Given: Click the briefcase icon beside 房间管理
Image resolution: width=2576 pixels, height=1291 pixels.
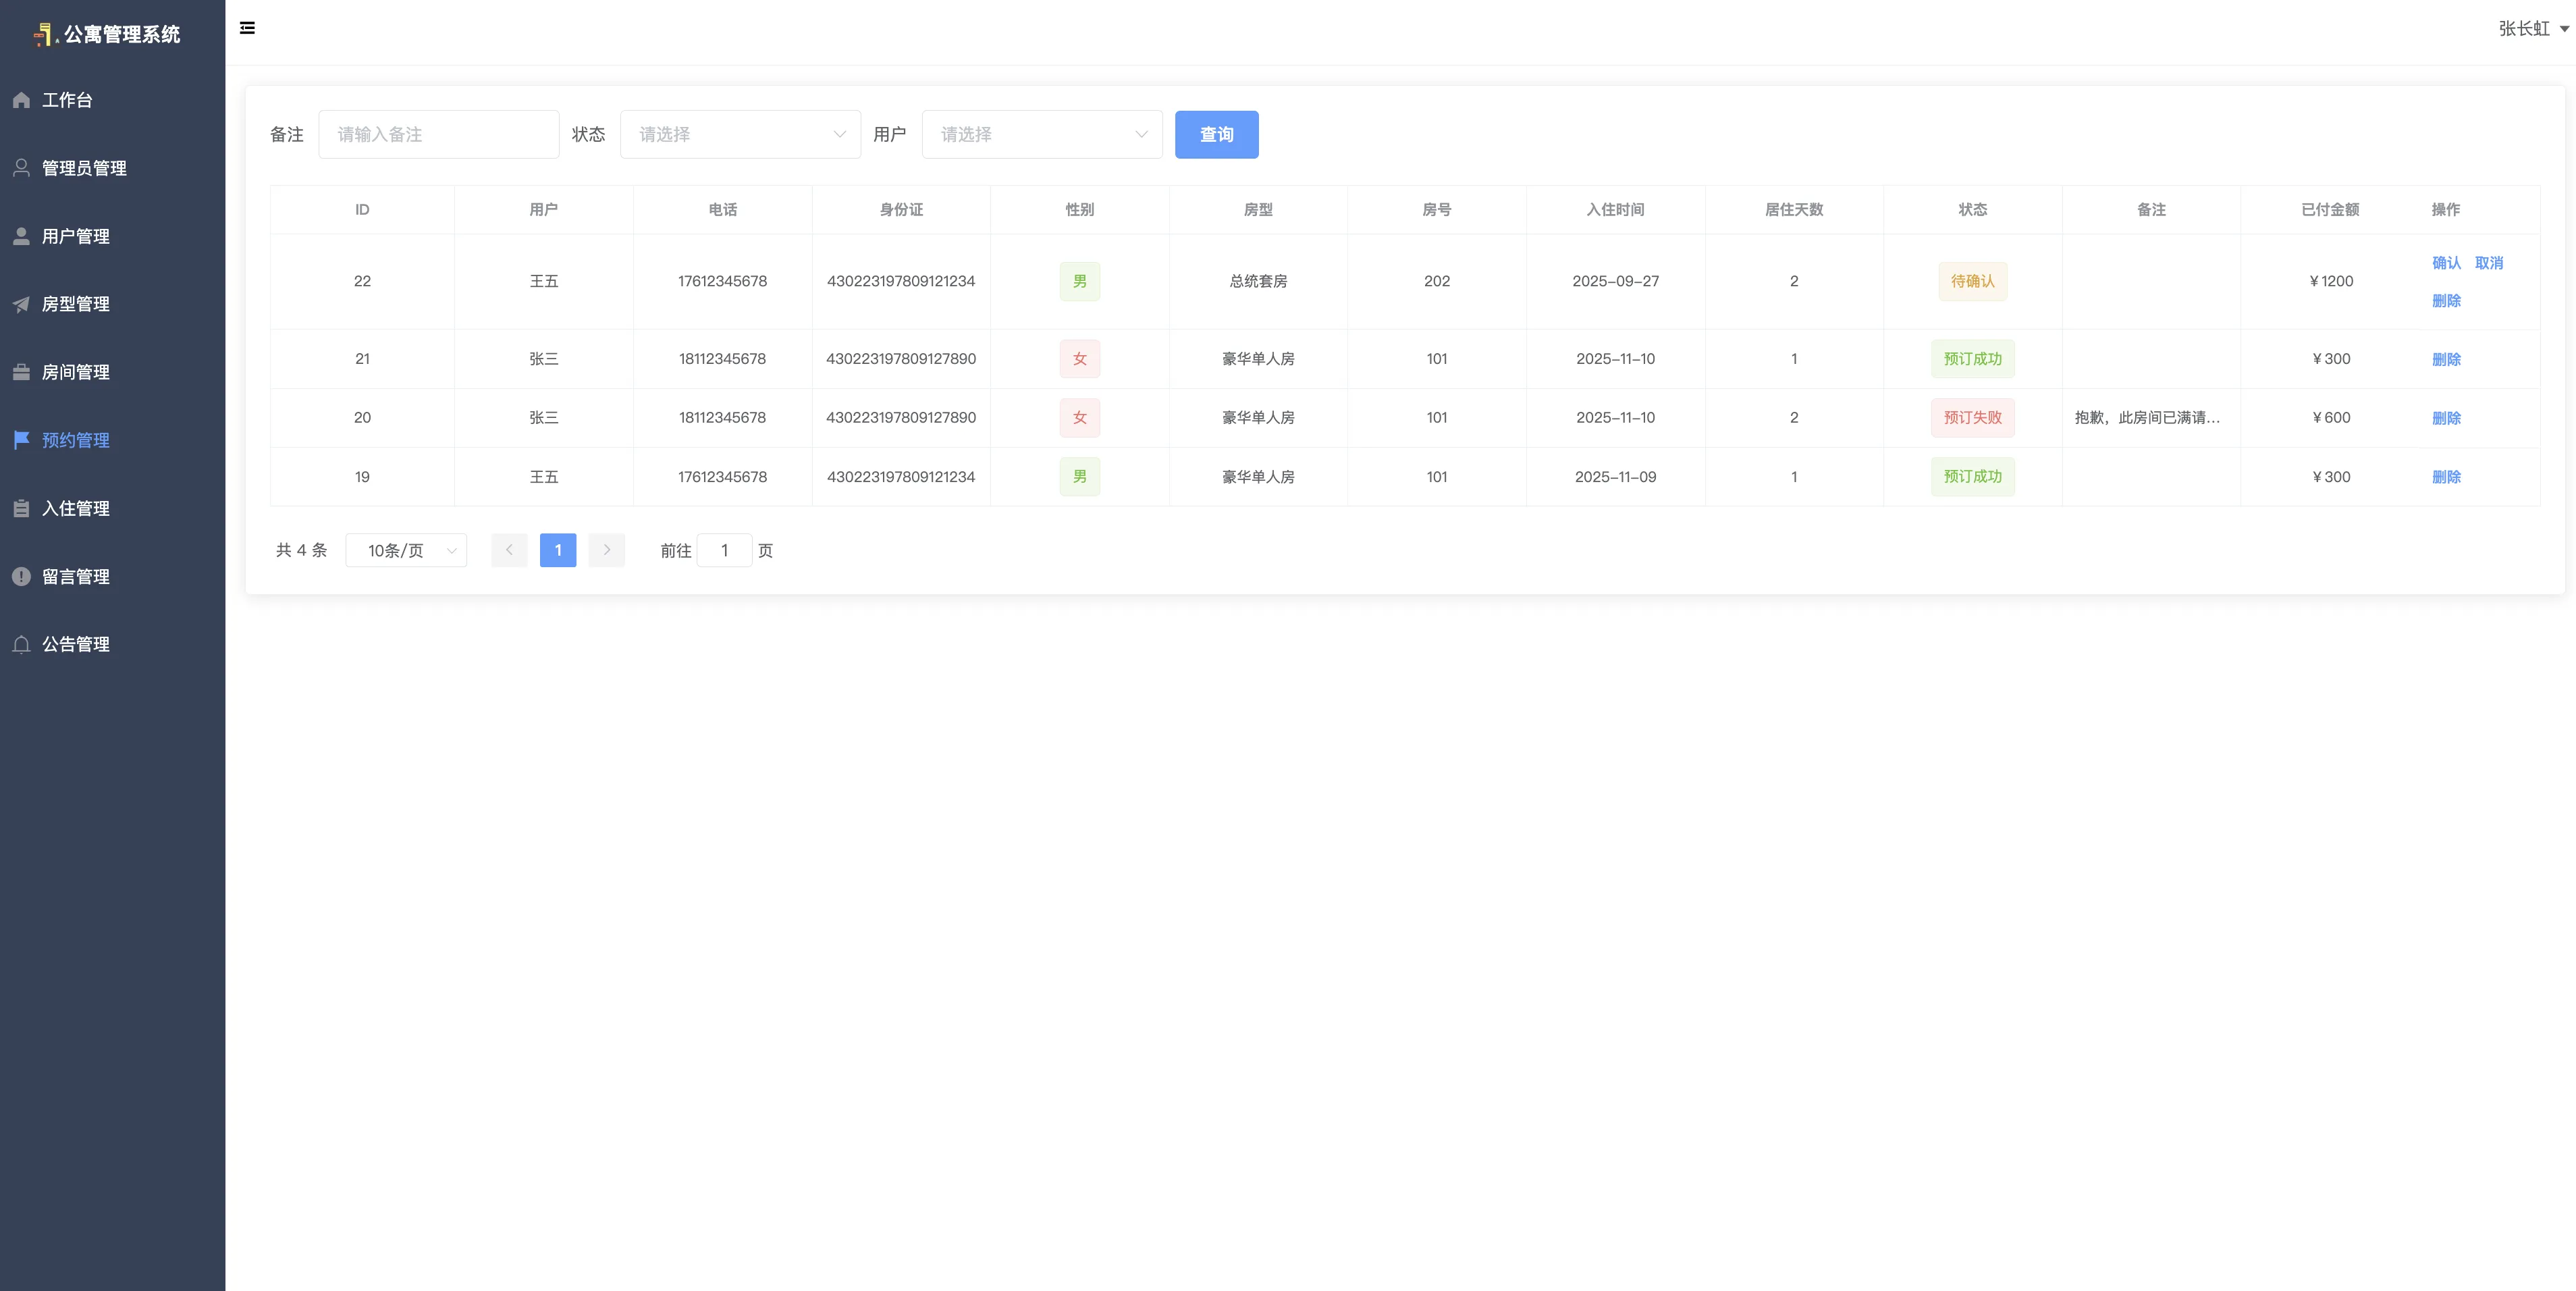Looking at the screenshot, I should (21, 372).
